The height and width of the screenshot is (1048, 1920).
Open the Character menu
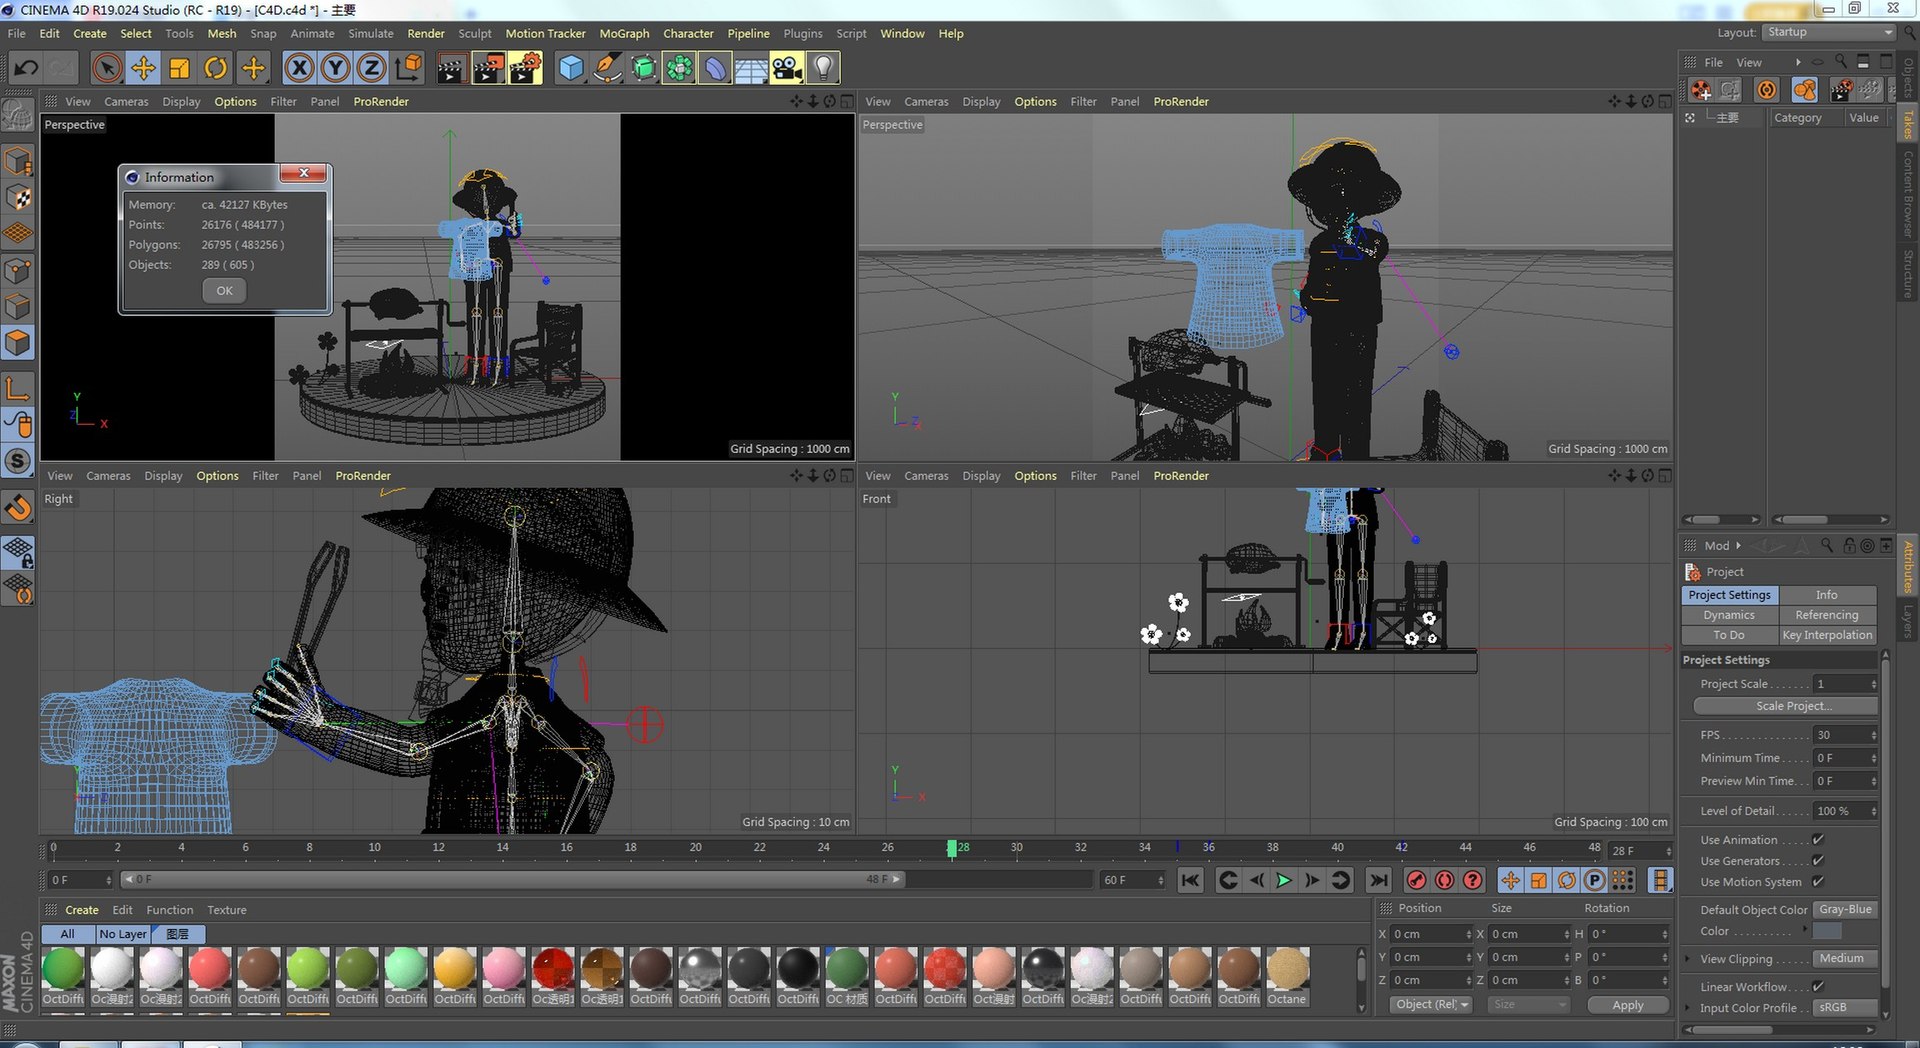click(688, 33)
